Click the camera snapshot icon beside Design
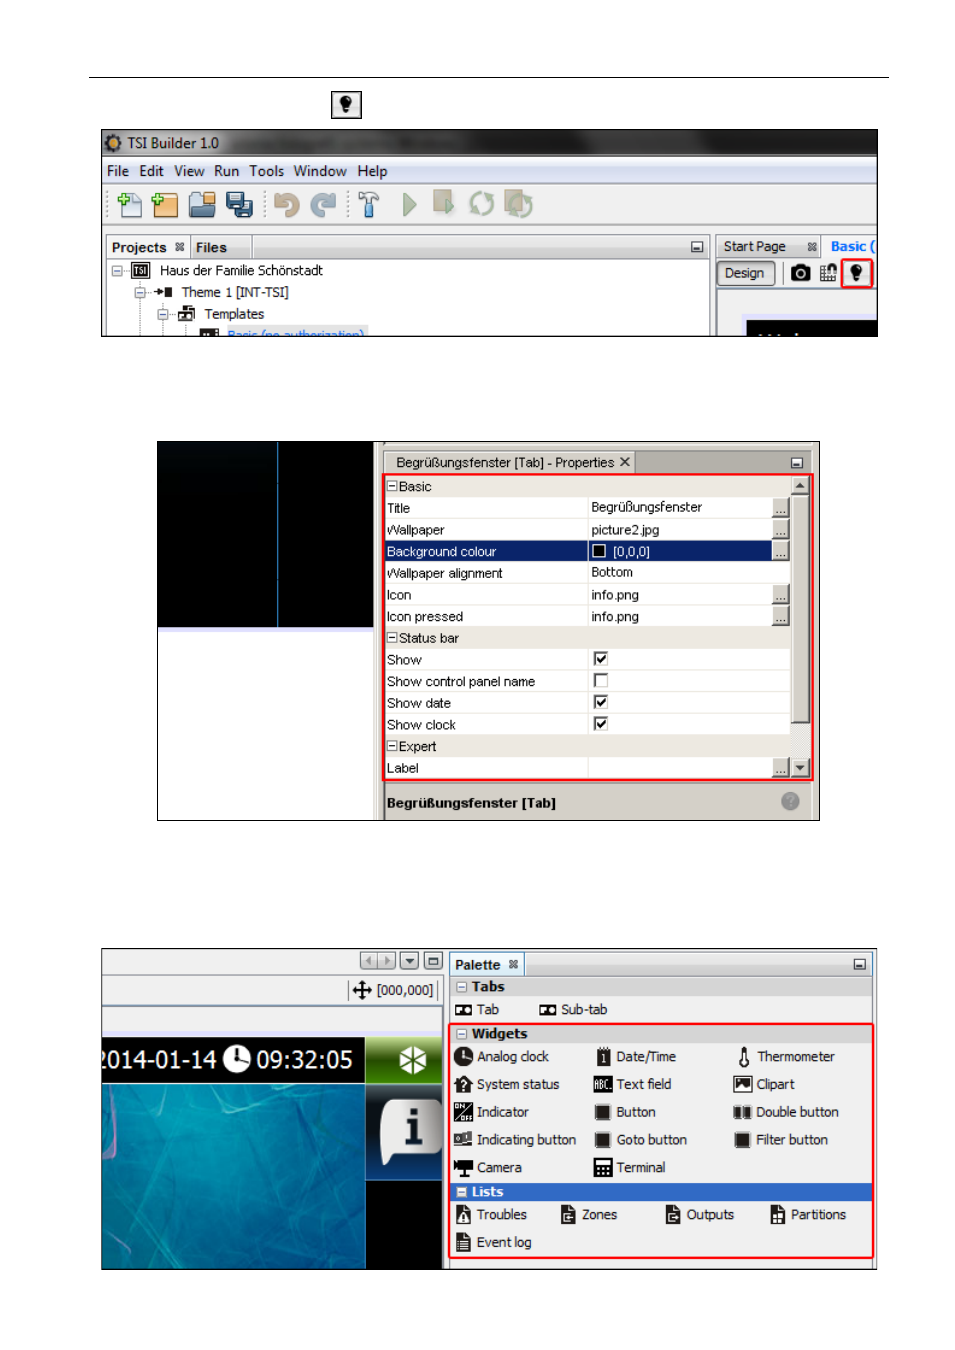Viewport: 955px width, 1350px height. (800, 273)
